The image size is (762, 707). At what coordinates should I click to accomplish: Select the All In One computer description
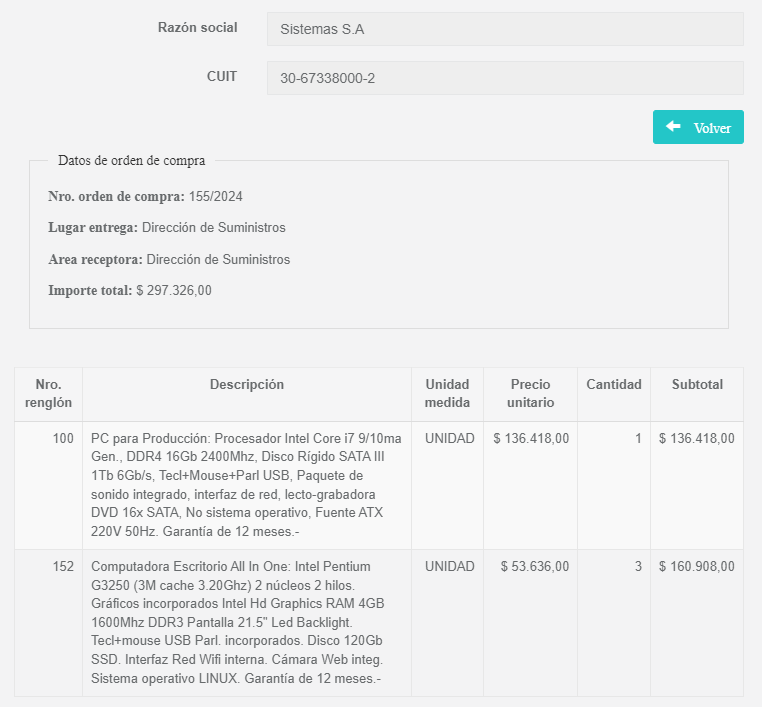246,622
